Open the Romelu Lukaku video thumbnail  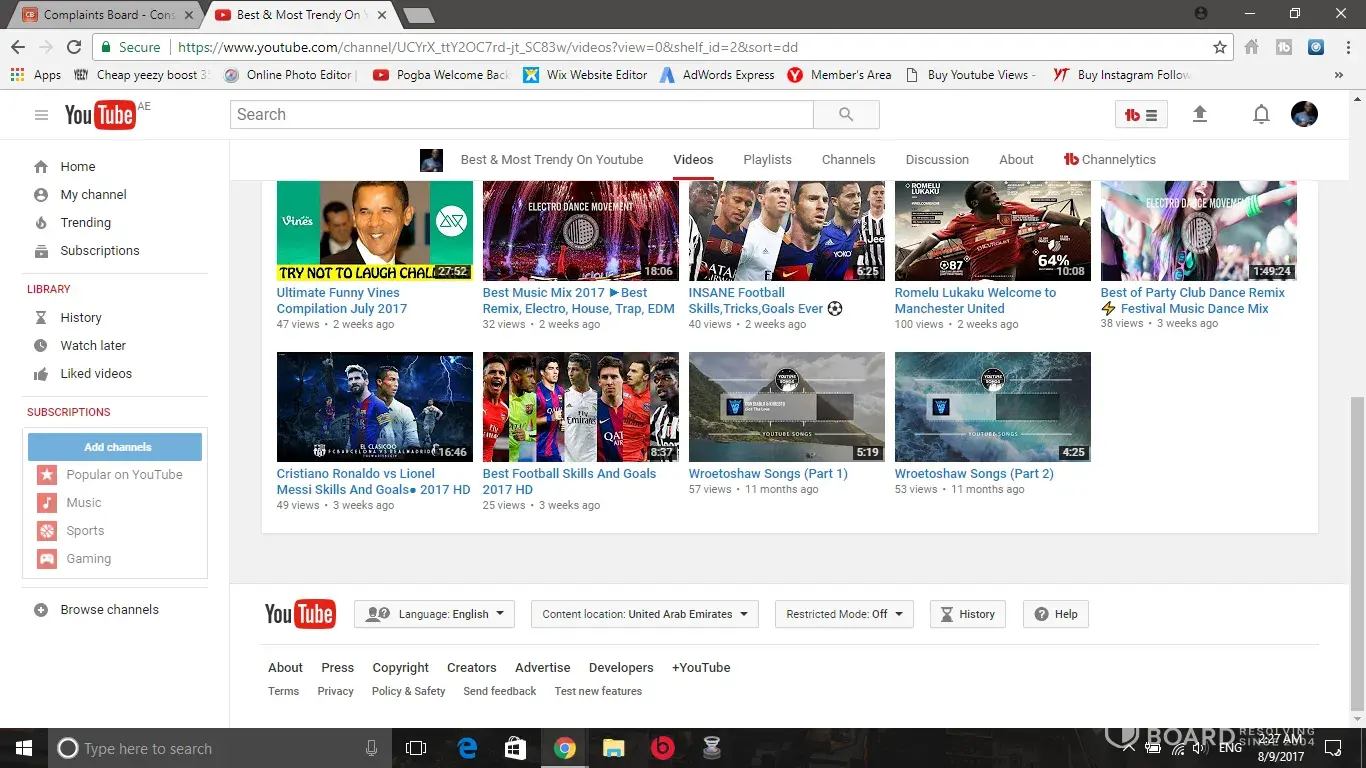click(x=992, y=231)
